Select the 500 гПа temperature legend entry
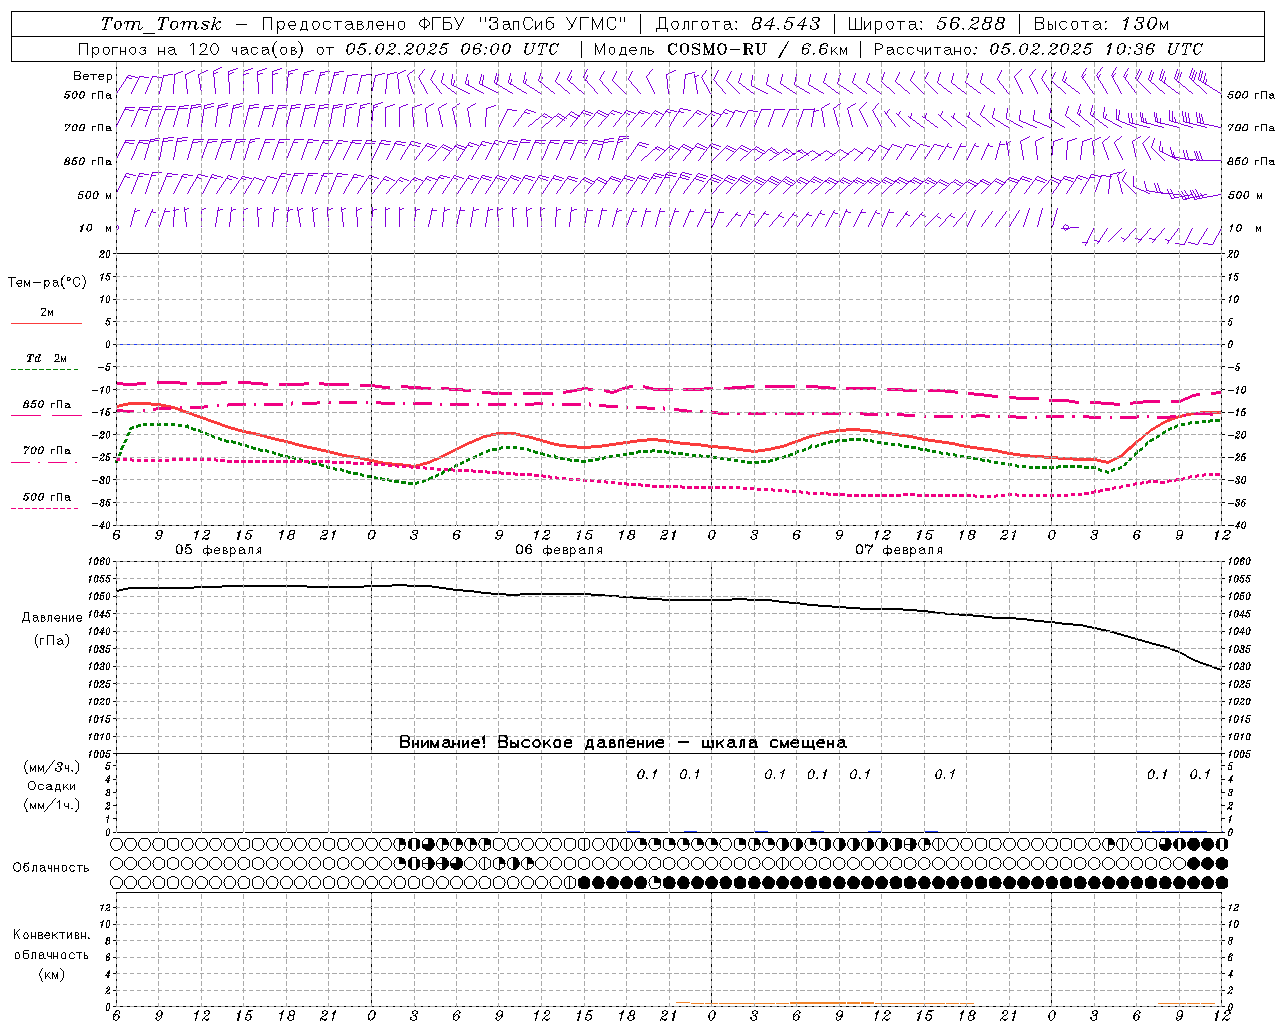The image size is (1280, 1024). (x=46, y=501)
